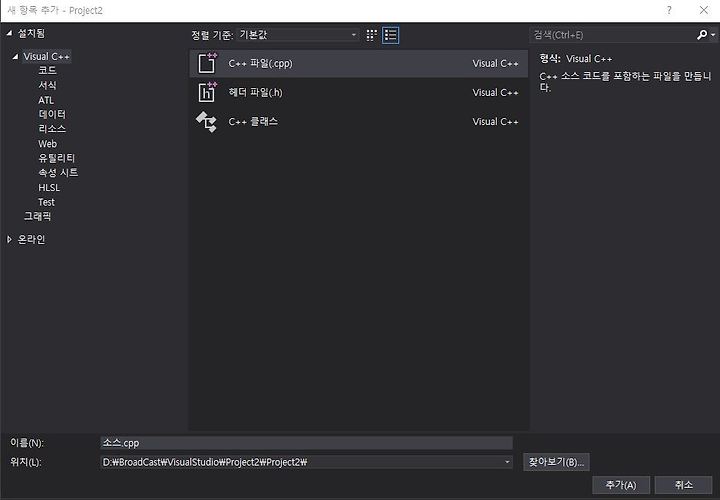Select the 속성 시트 category
720x500 pixels.
58,173
